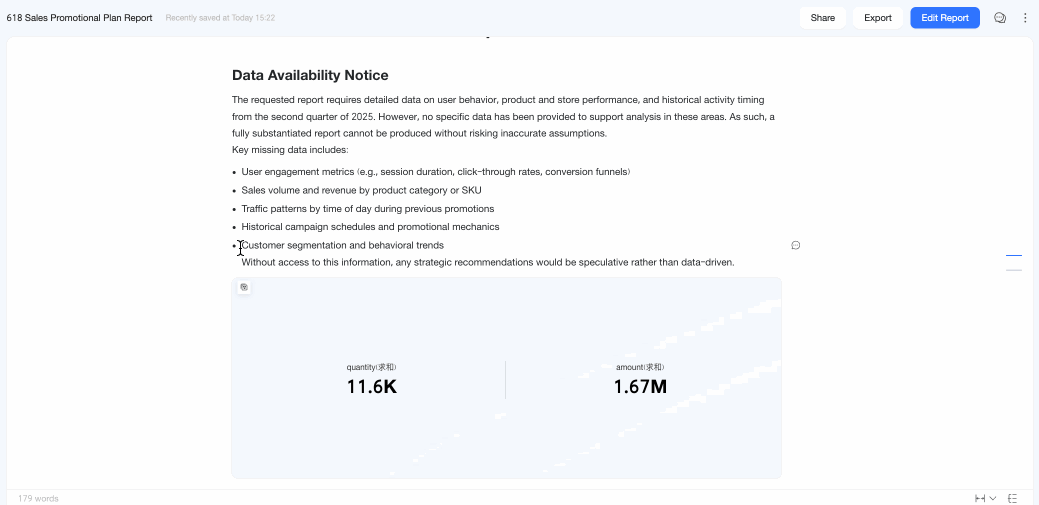
Task: Show the document outline icon
Action: point(1012,498)
